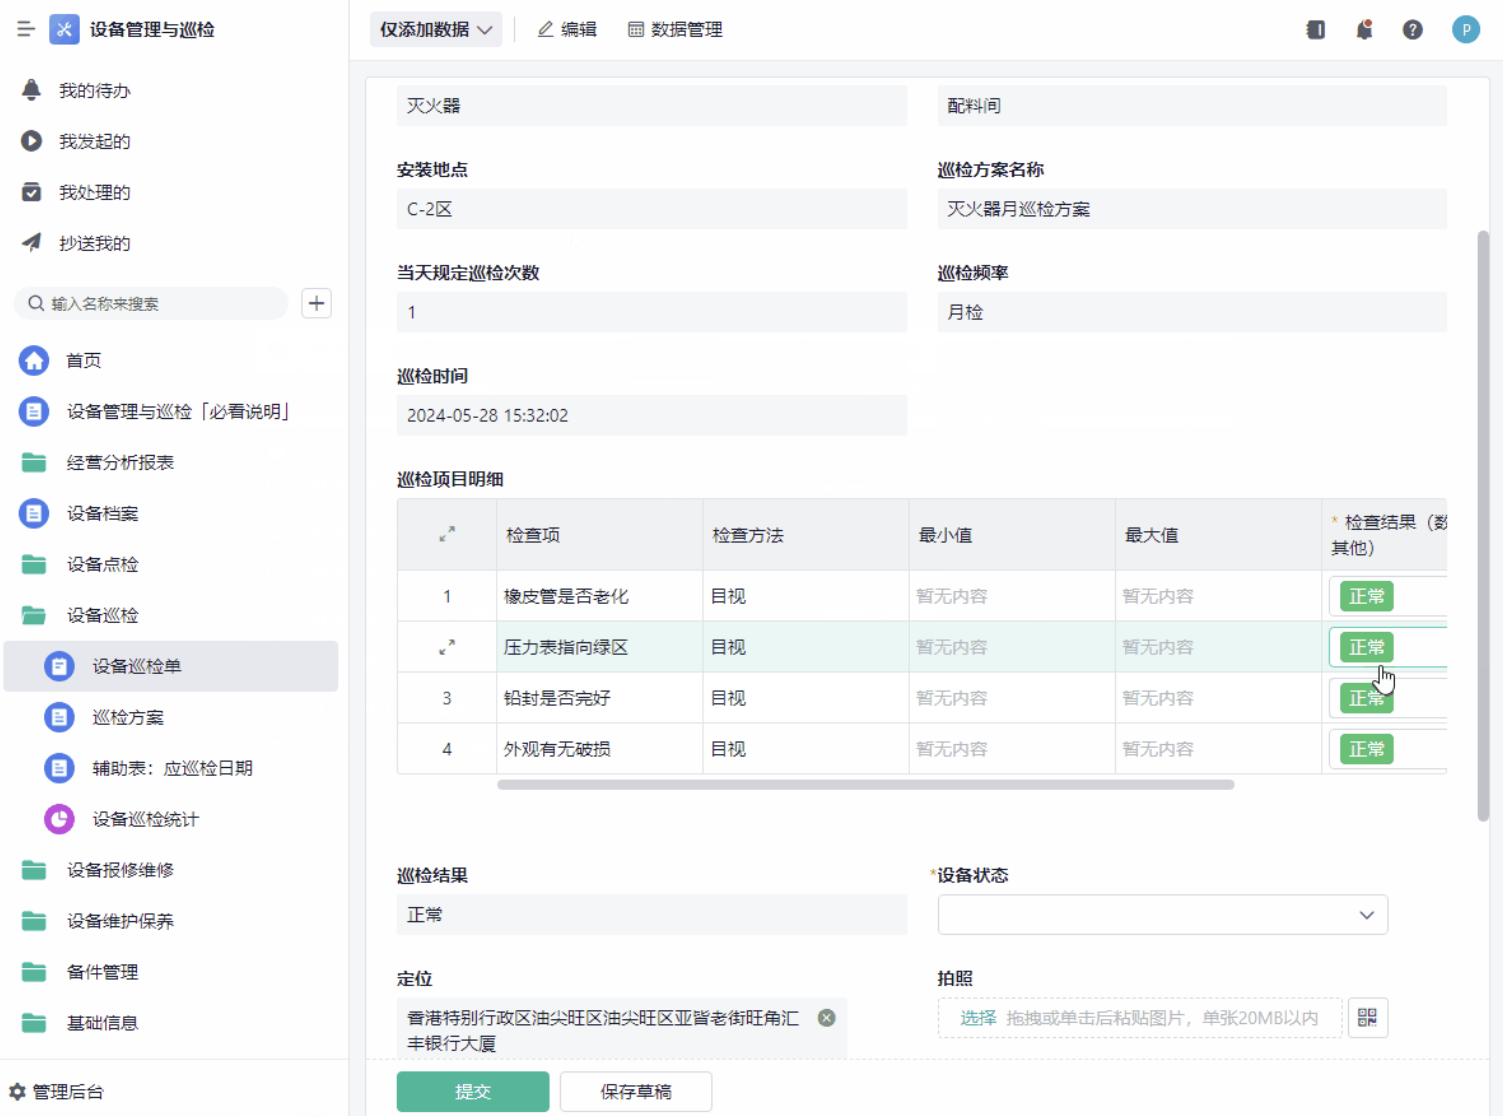Click the 检查方法 column header
The width and height of the screenshot is (1503, 1116).
click(806, 535)
